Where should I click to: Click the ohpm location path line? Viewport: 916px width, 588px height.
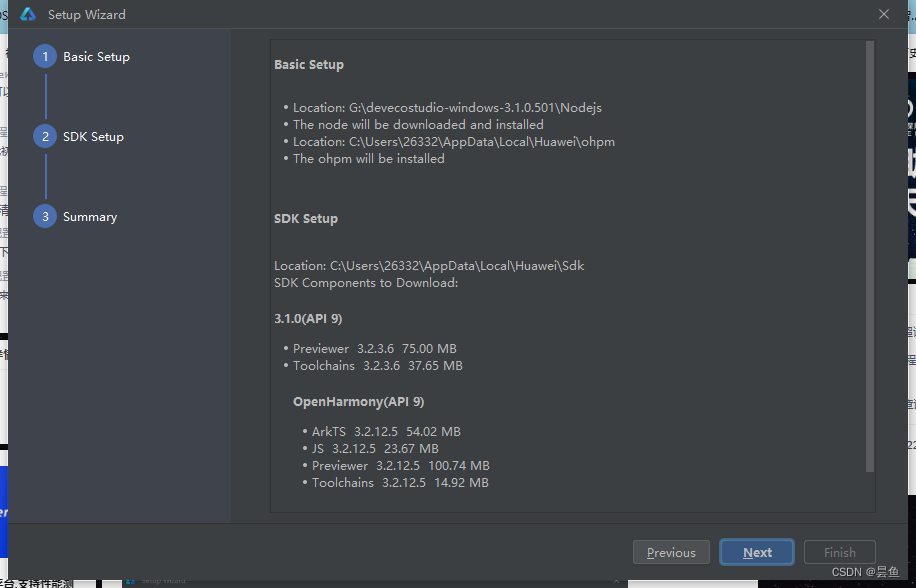(x=454, y=141)
